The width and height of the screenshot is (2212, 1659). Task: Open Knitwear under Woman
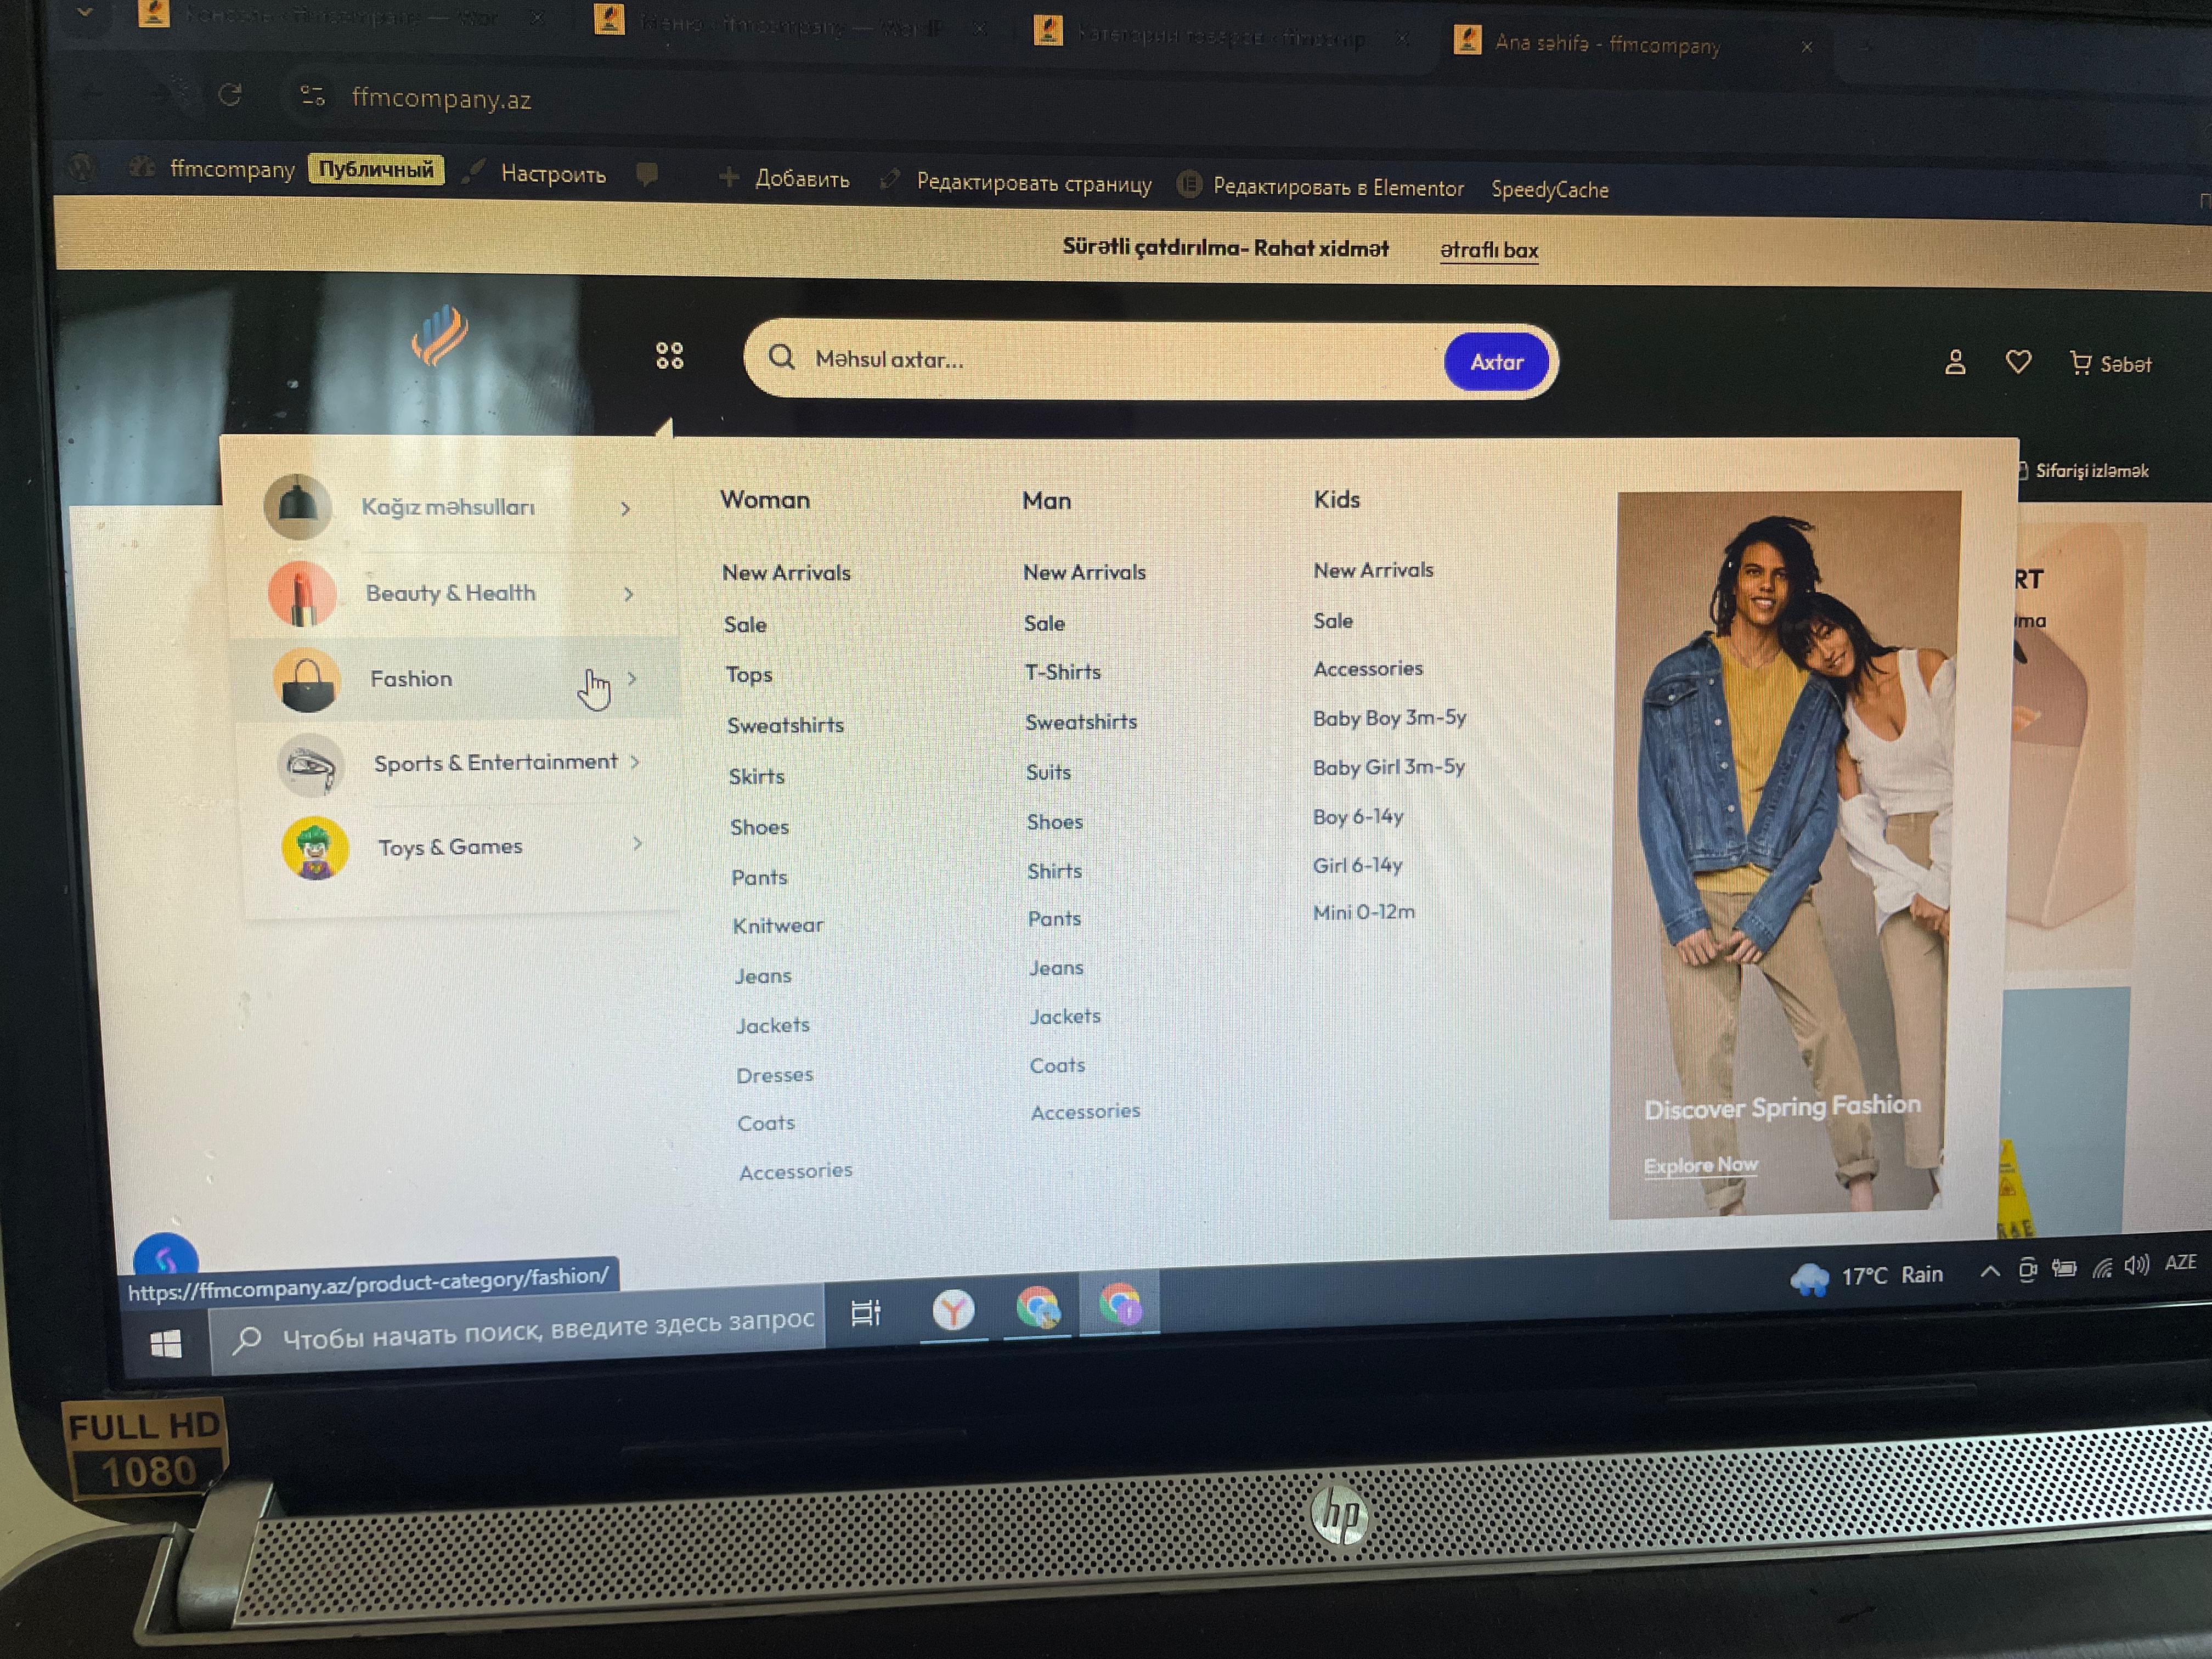pyautogui.click(x=778, y=926)
